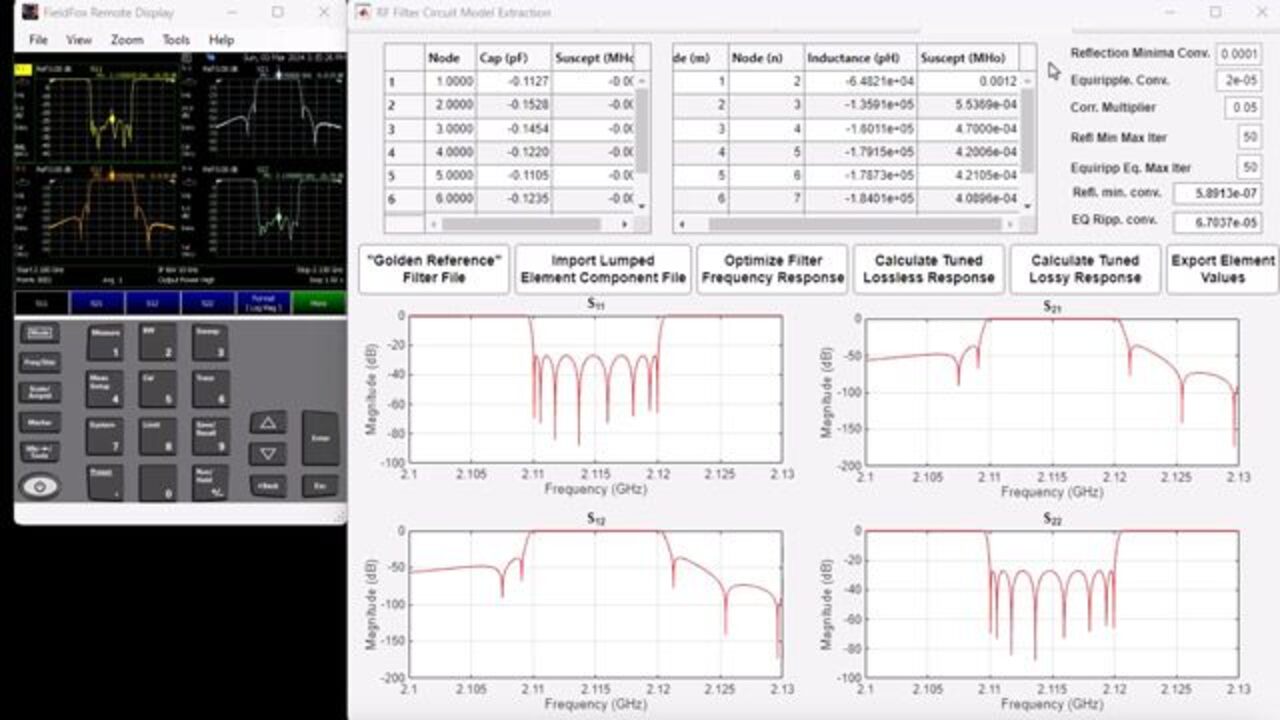1280x720 pixels.
Task: Click "Golden Reference" Filter File button
Action: click(433, 269)
